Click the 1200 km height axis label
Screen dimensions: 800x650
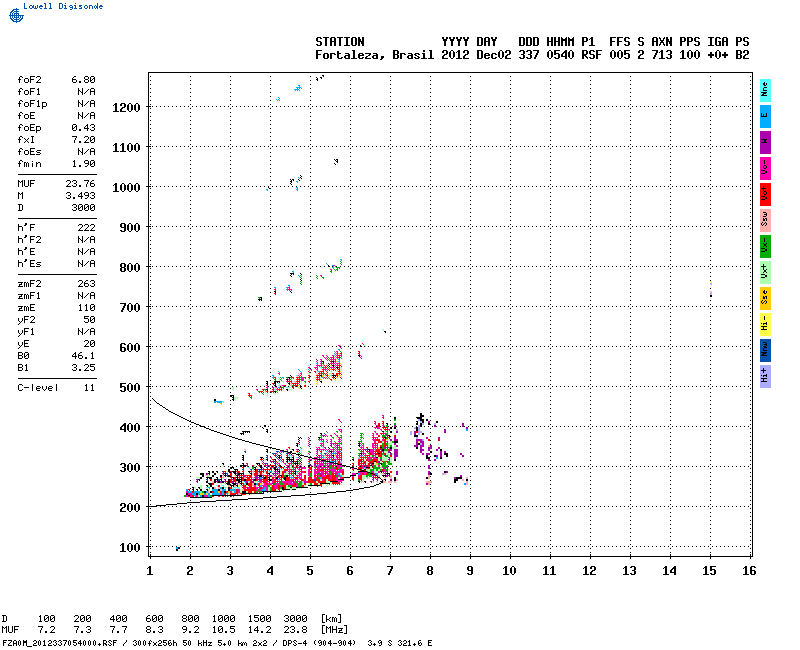click(x=126, y=108)
